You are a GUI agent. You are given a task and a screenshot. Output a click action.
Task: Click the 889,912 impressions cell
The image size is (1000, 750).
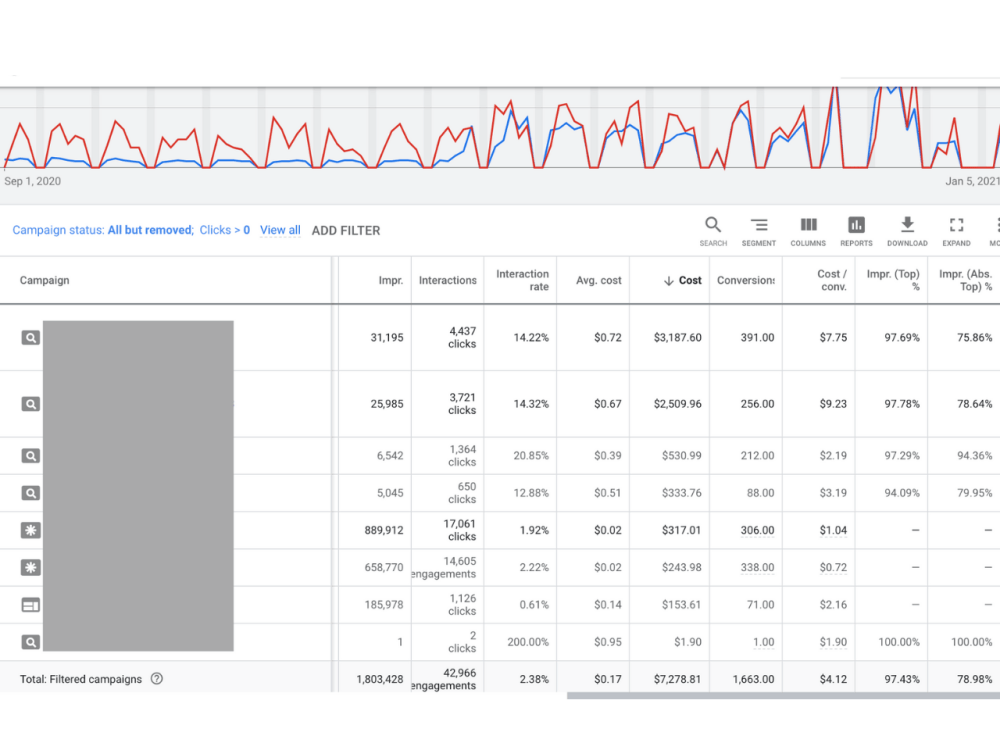[384, 530]
